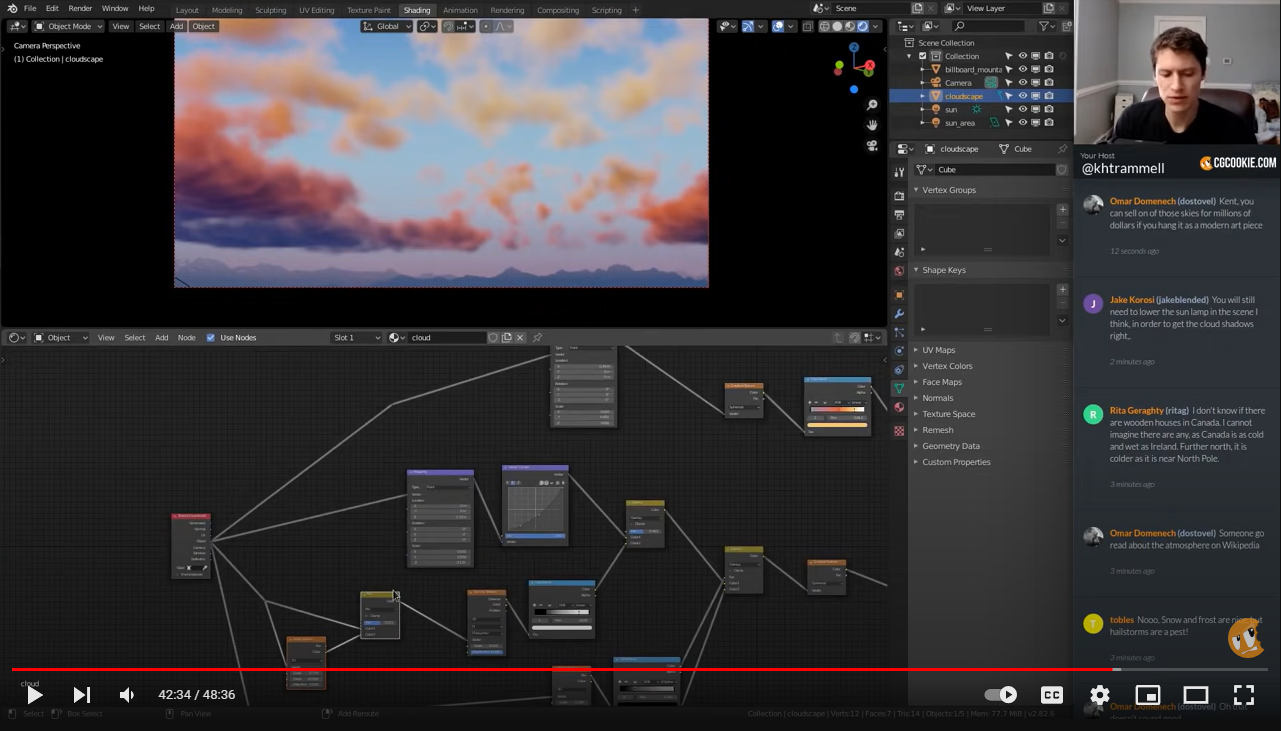Toggle billboard_mountain selectable arrow icon

(x=1009, y=69)
